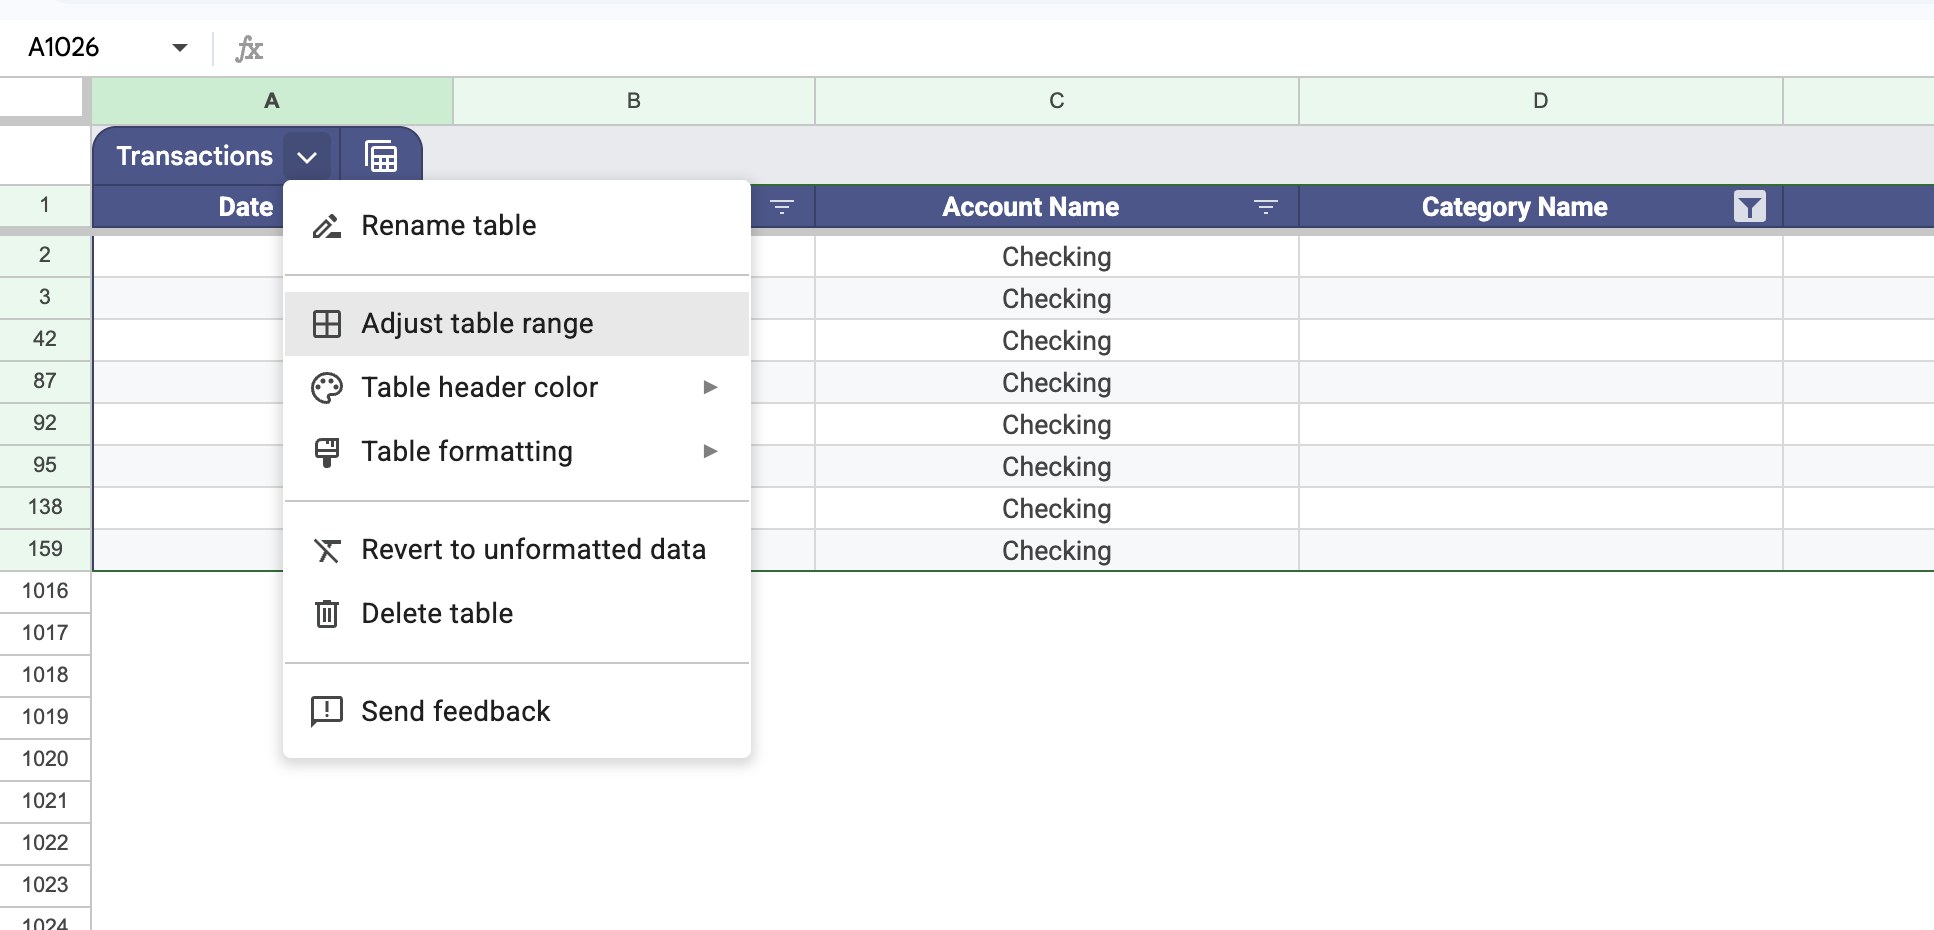Click the grid icon beside Adjust table range

coord(327,324)
